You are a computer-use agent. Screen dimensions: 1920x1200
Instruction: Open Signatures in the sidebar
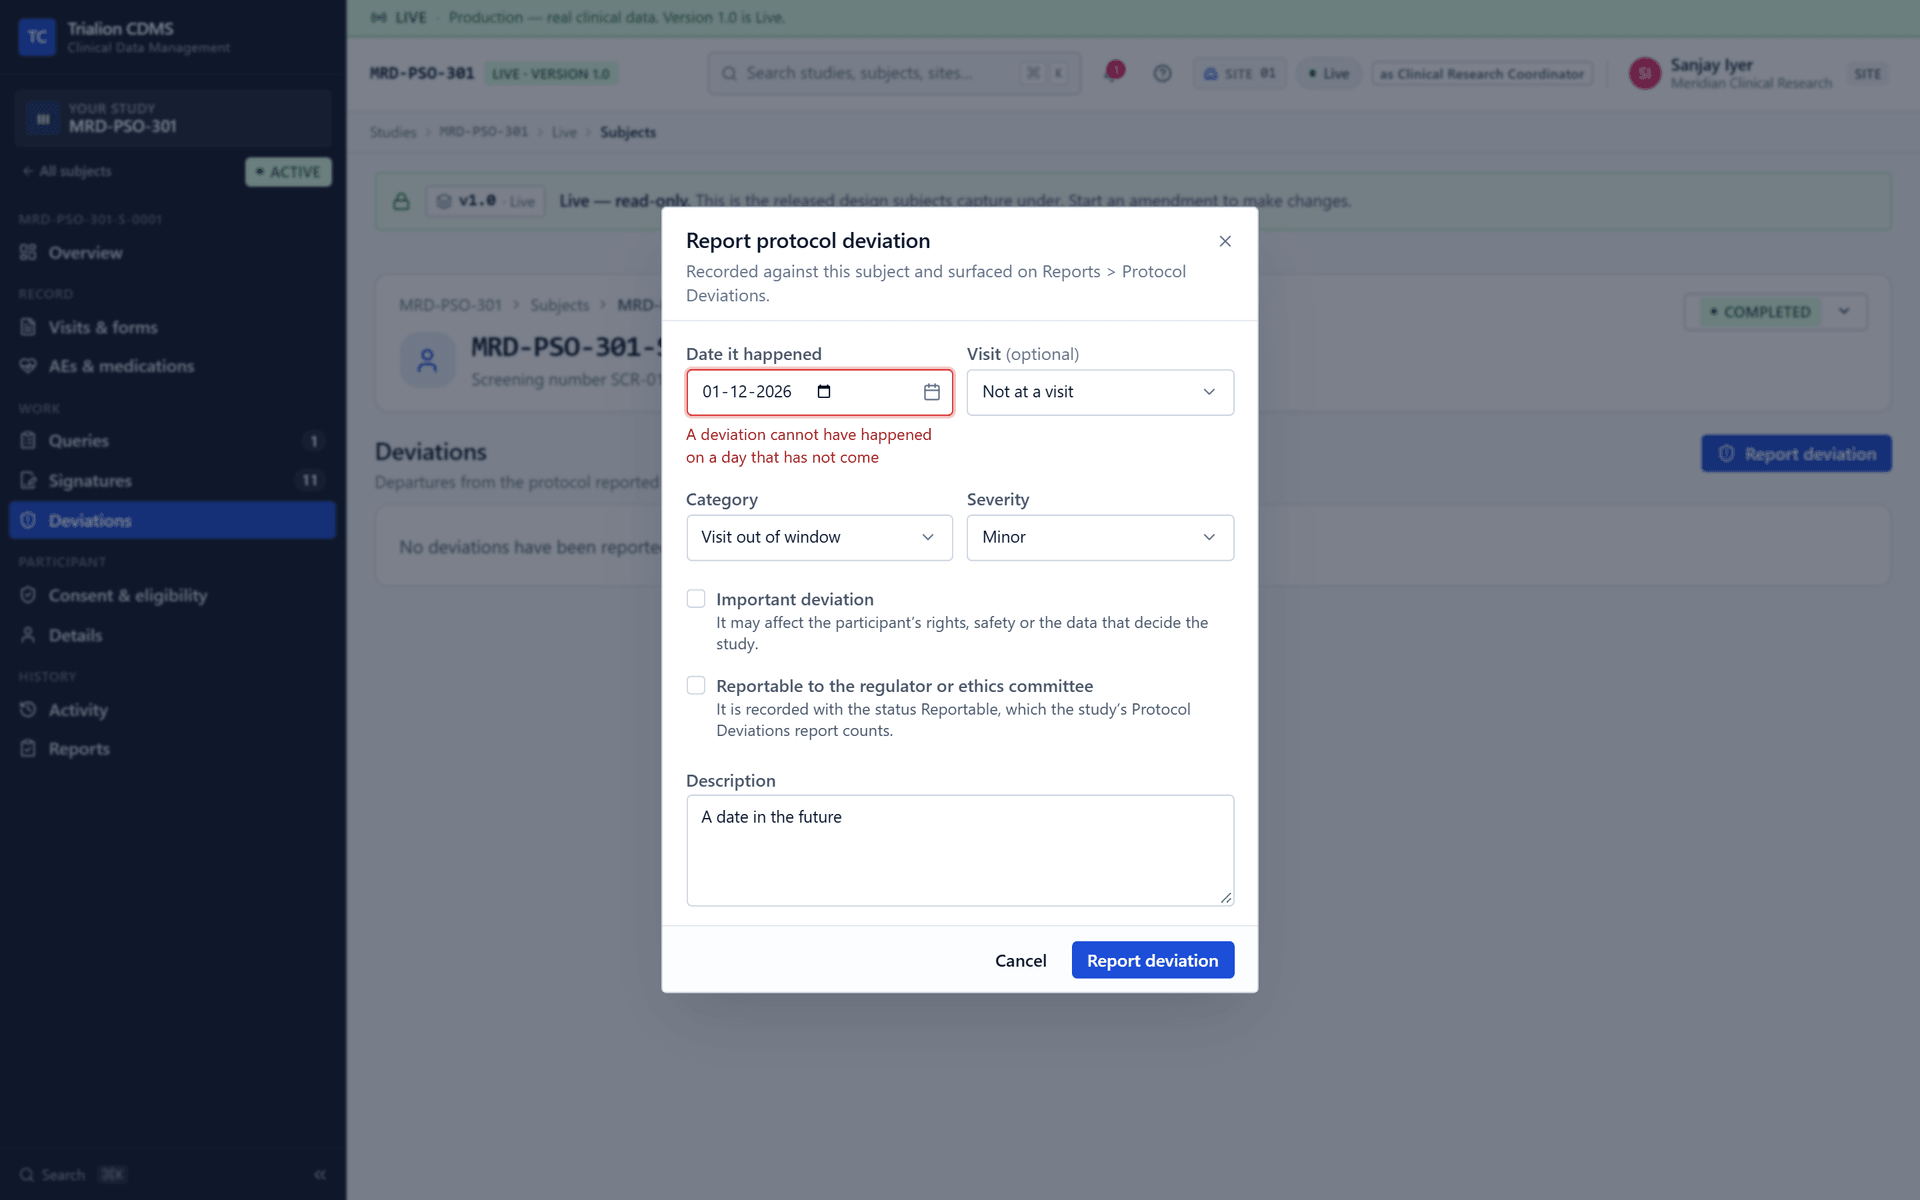point(172,481)
